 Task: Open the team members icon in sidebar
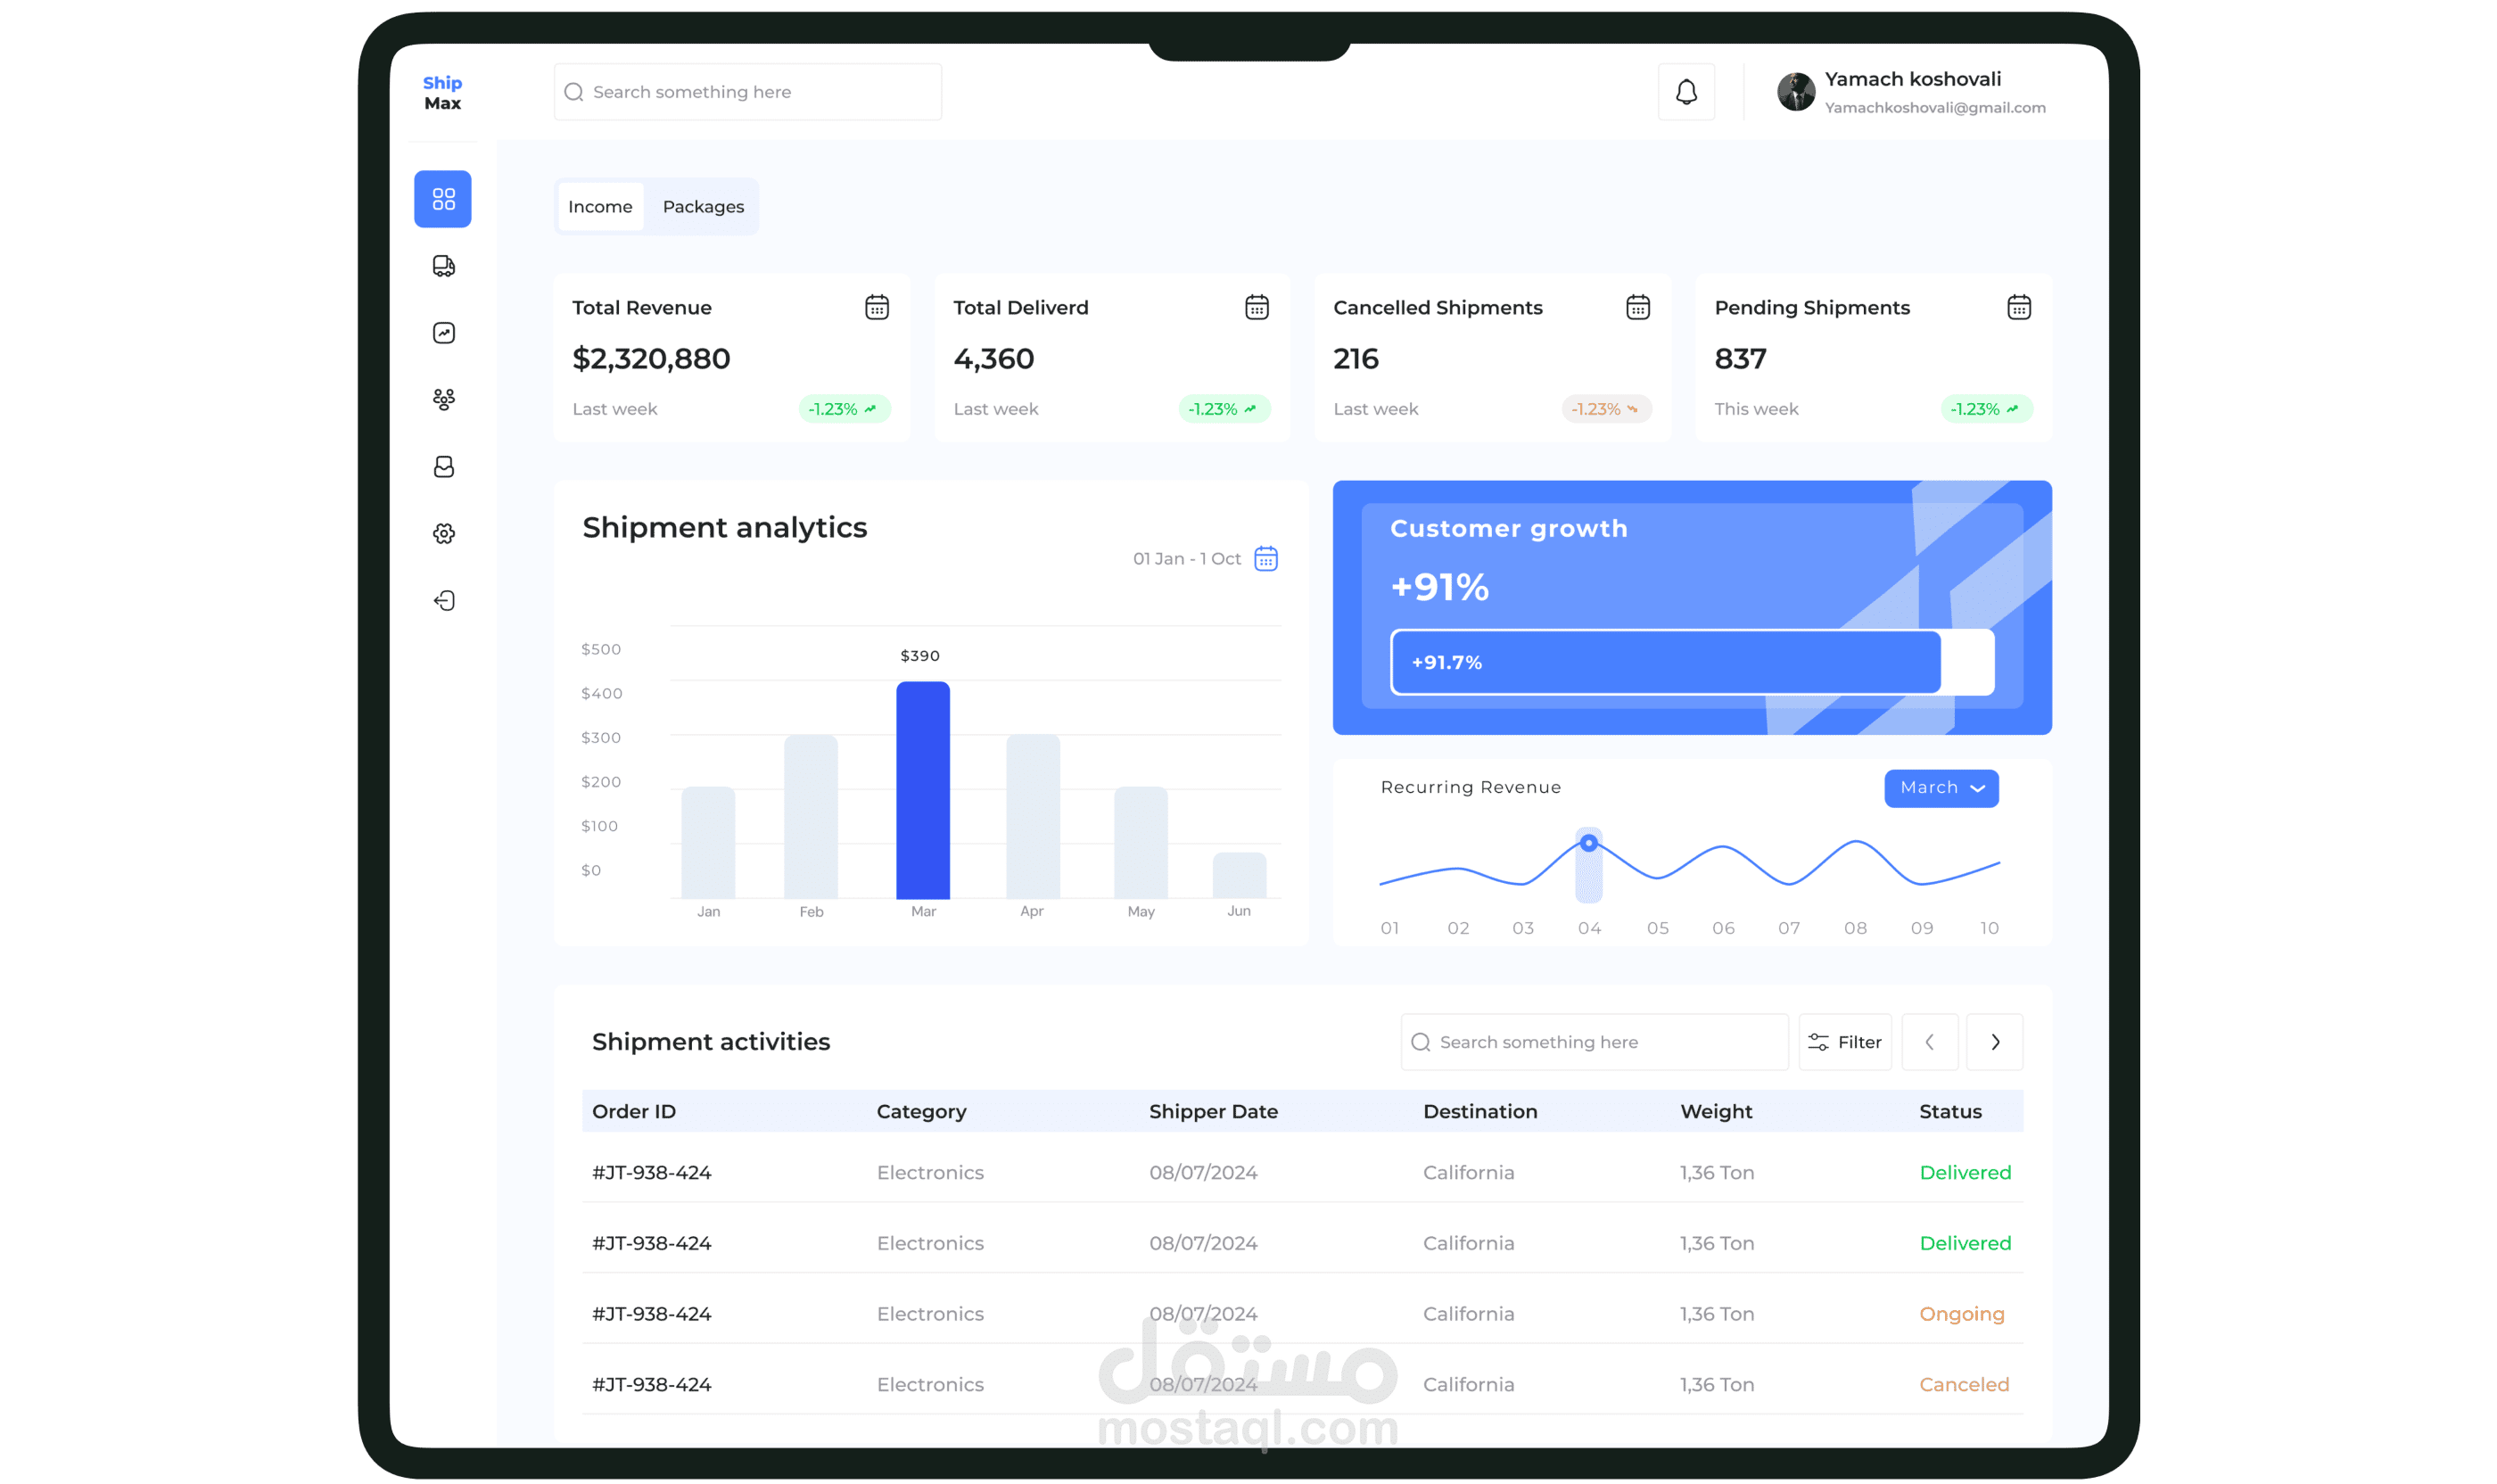tap(443, 400)
